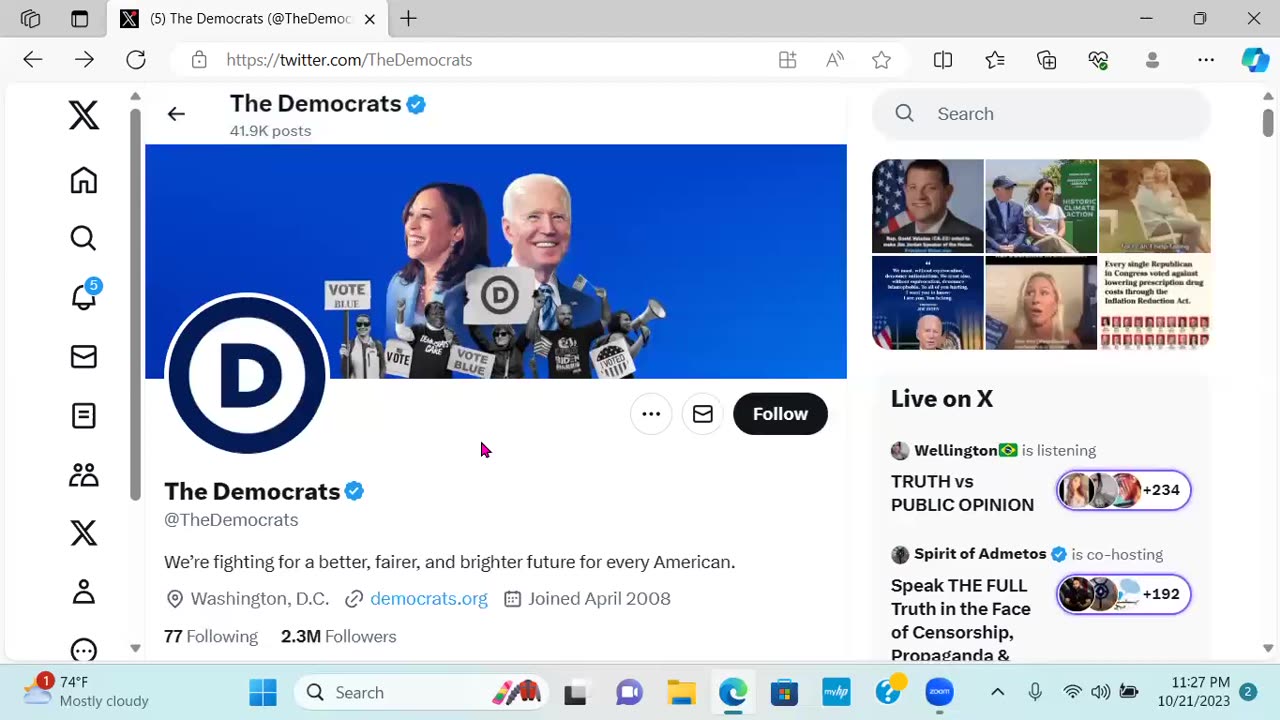Open the Split screen button

[x=943, y=60]
